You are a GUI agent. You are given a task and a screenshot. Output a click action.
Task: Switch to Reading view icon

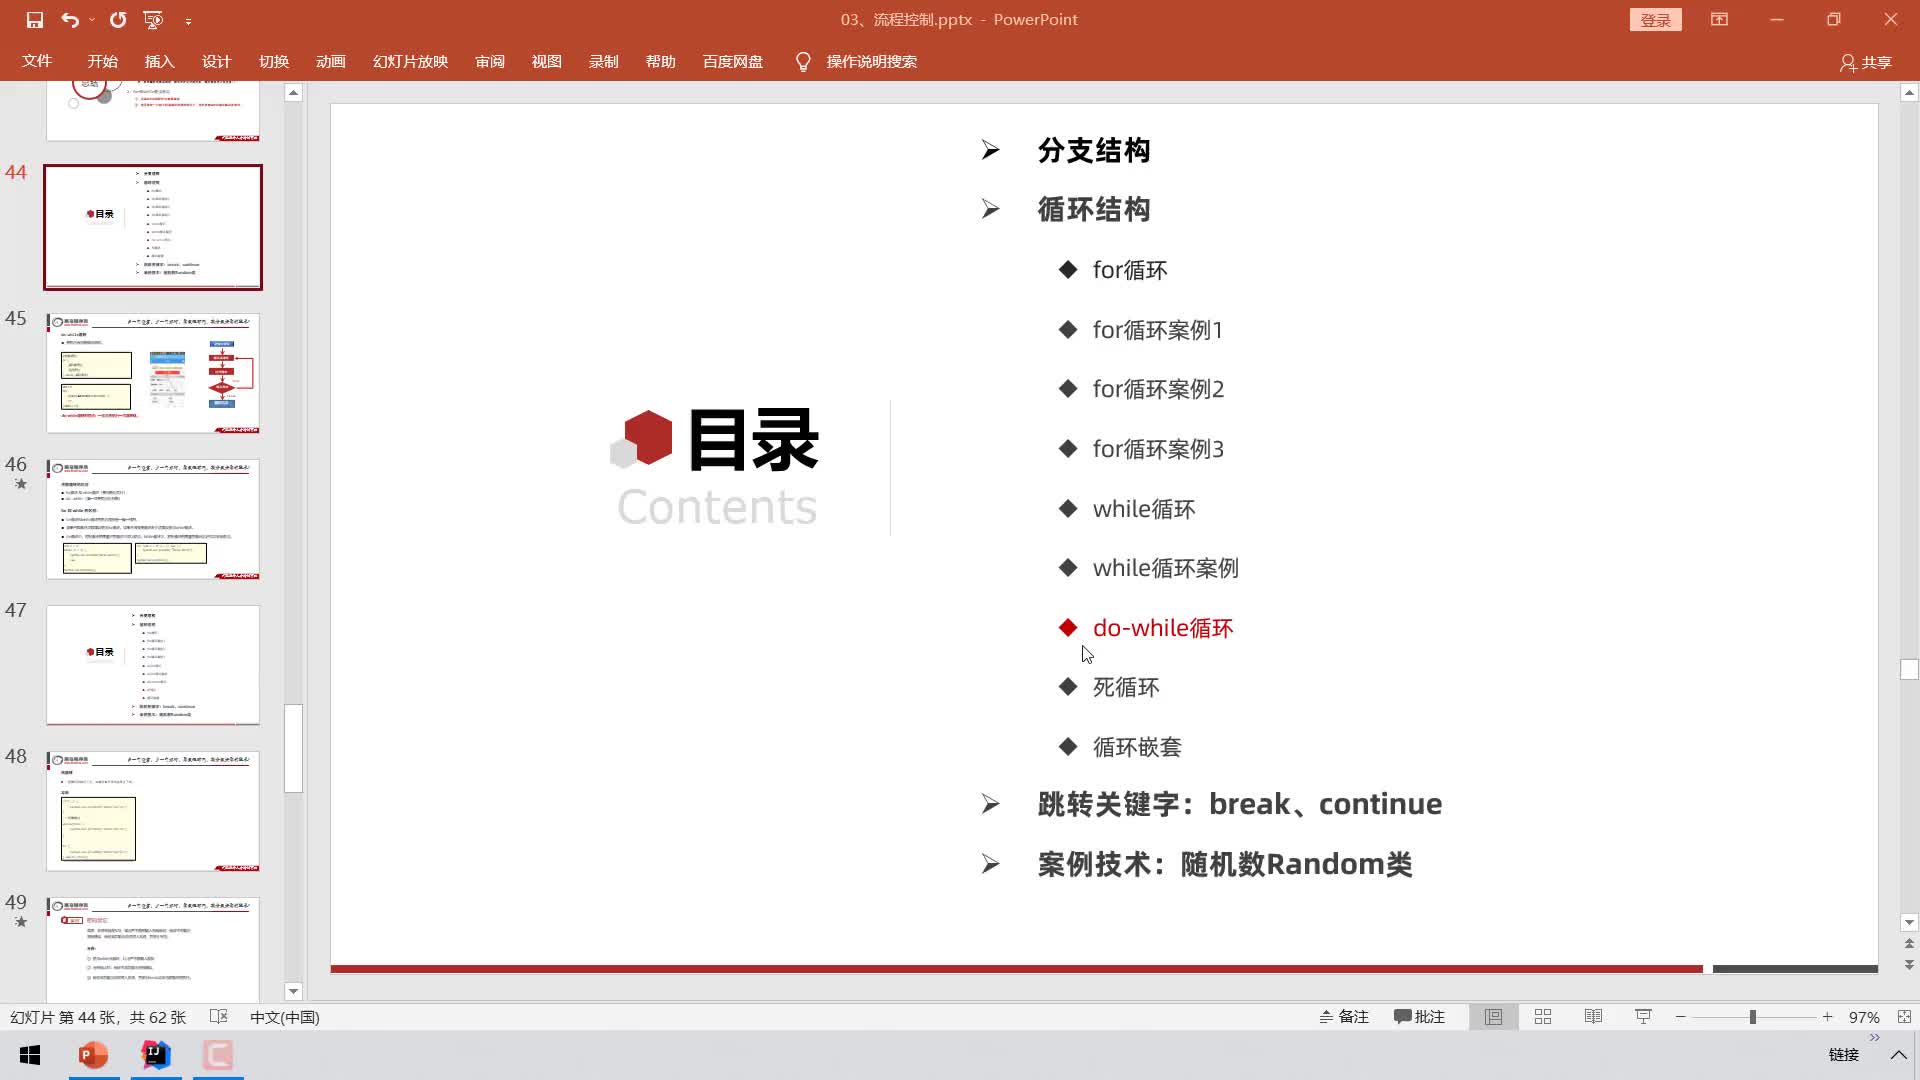click(x=1593, y=1017)
